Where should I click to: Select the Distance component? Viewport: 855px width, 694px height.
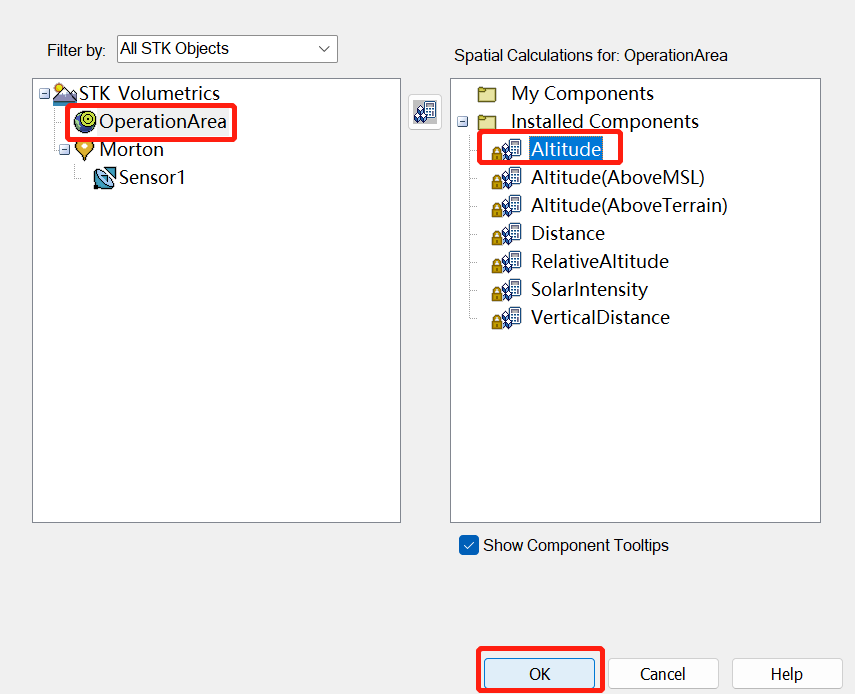[x=567, y=234]
